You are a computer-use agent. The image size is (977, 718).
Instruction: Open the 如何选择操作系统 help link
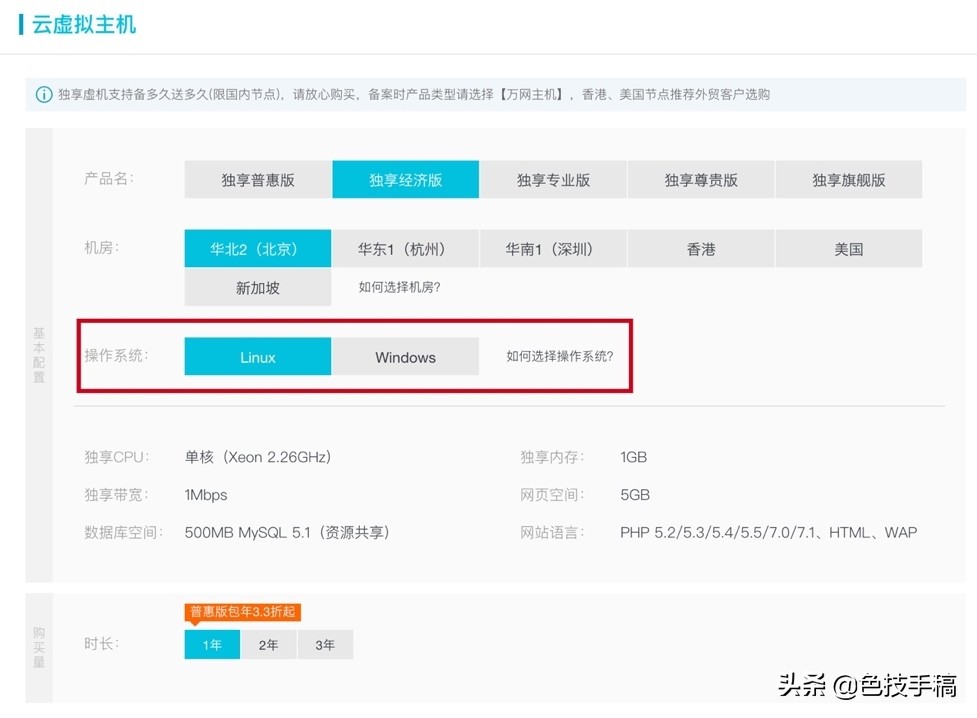[x=559, y=357]
